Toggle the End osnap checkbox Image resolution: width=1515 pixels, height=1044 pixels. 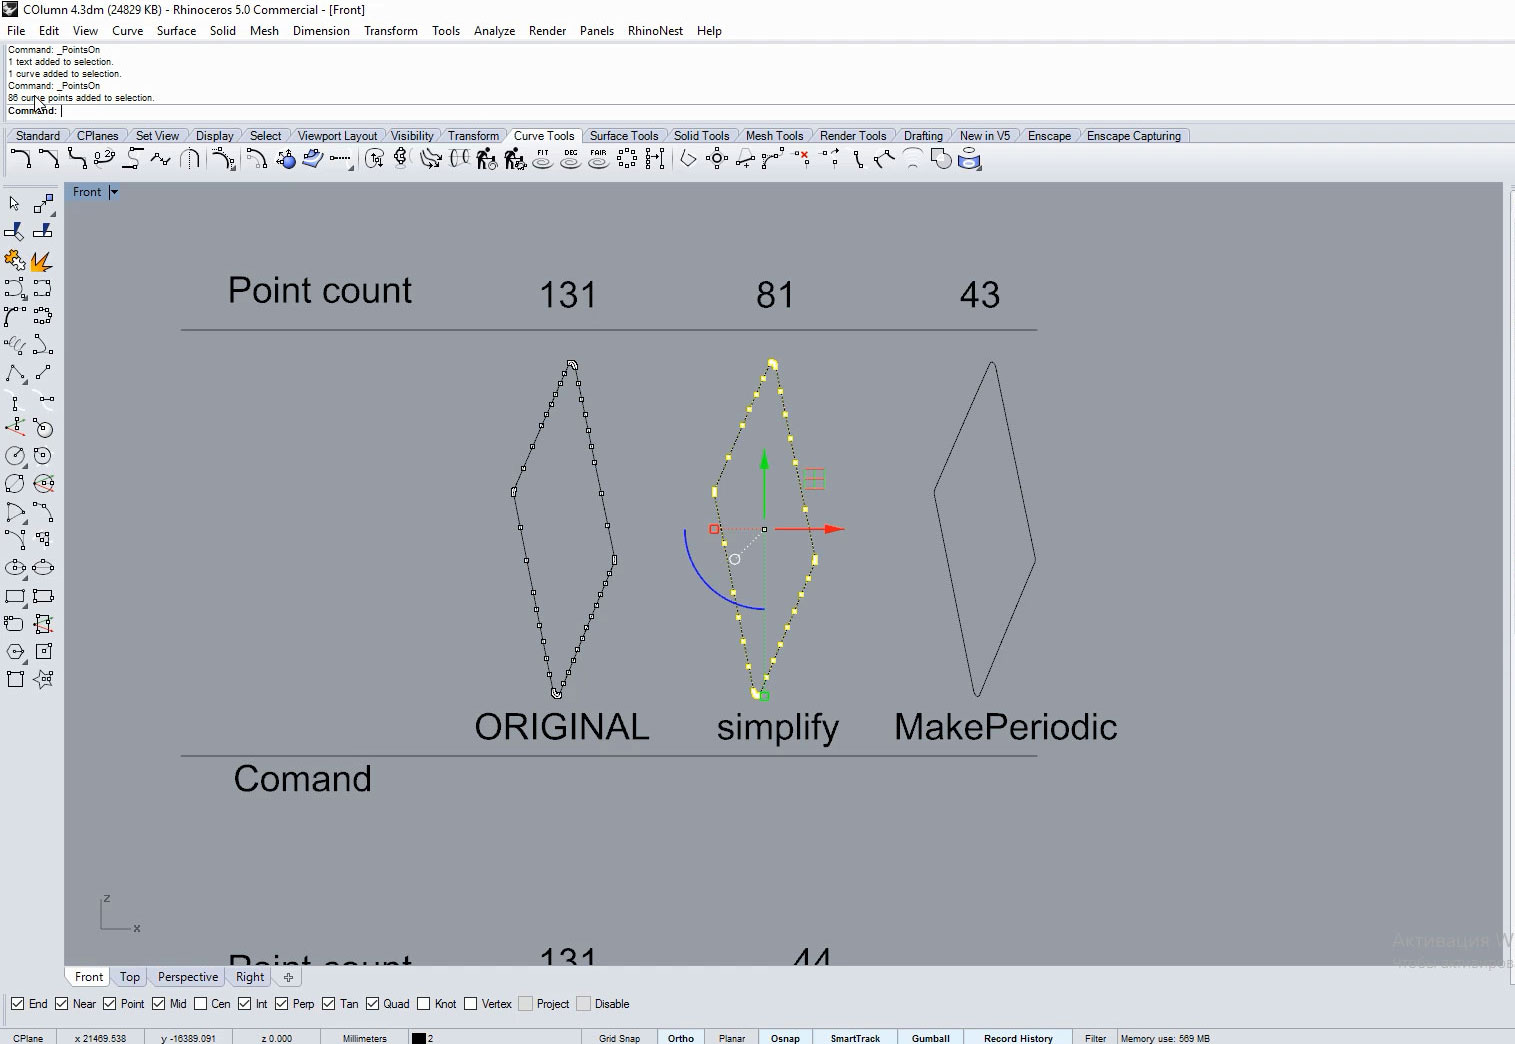17,1004
